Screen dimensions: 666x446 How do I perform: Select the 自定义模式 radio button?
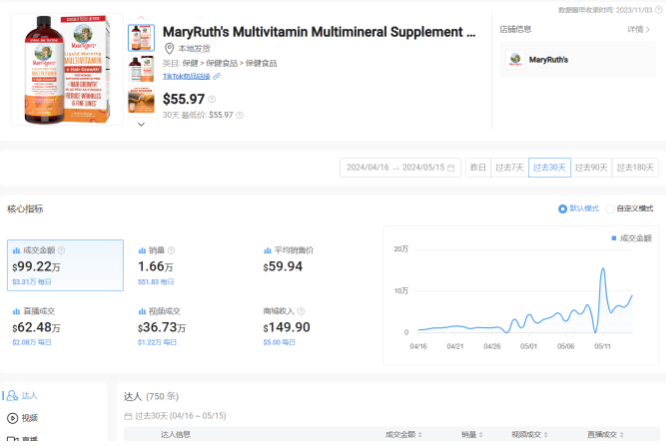(610, 209)
